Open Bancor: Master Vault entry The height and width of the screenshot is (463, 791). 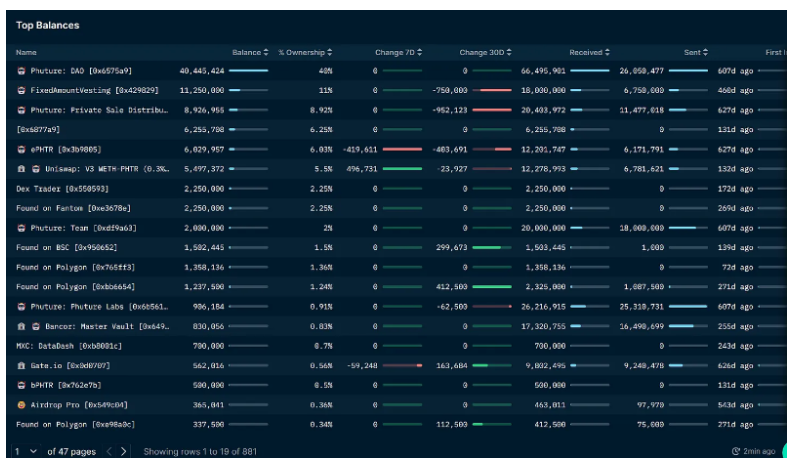107,326
